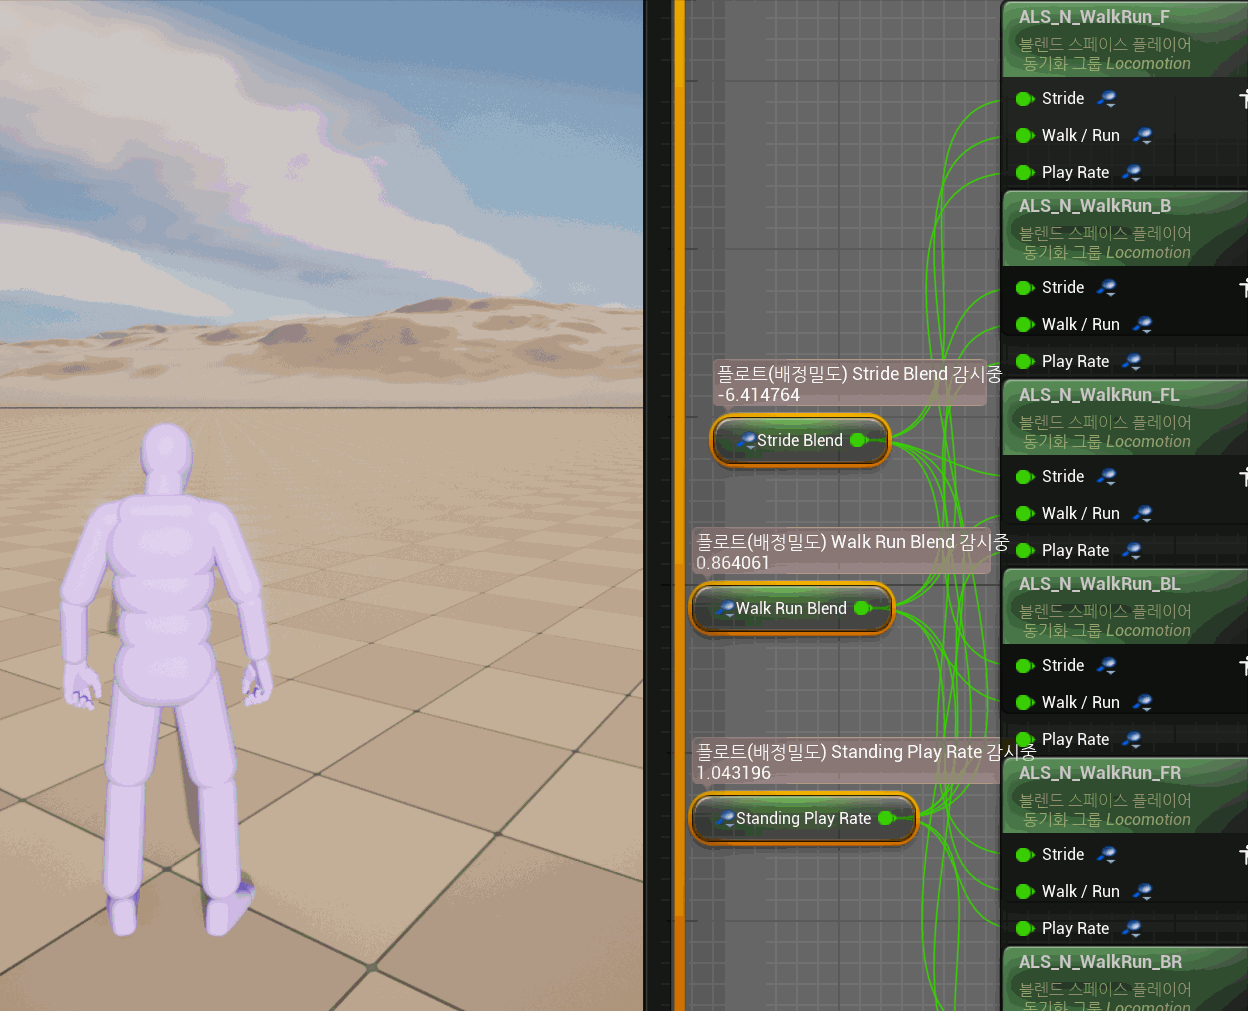Image resolution: width=1248 pixels, height=1011 pixels.
Task: Click the output pin of the Walk Run Blend node
Action: (x=863, y=608)
